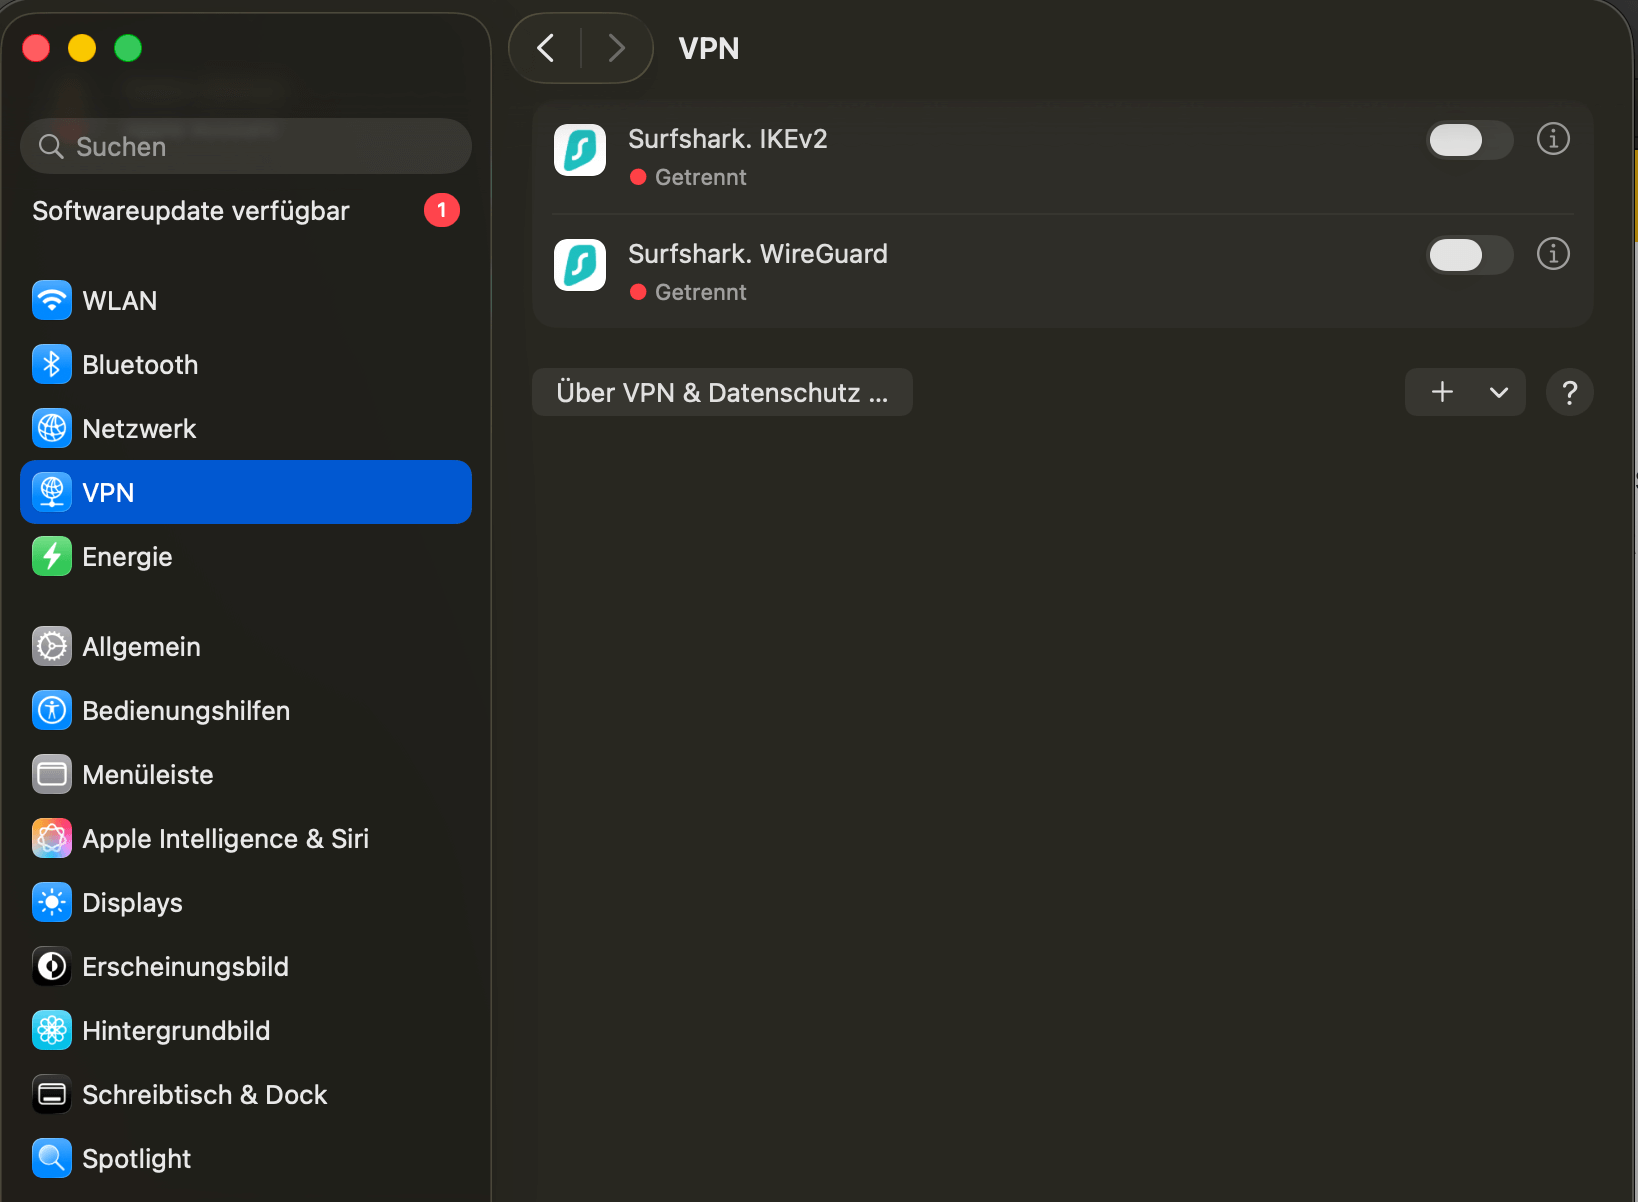Click the info icon for Surfshark WireGuard

(x=1553, y=254)
